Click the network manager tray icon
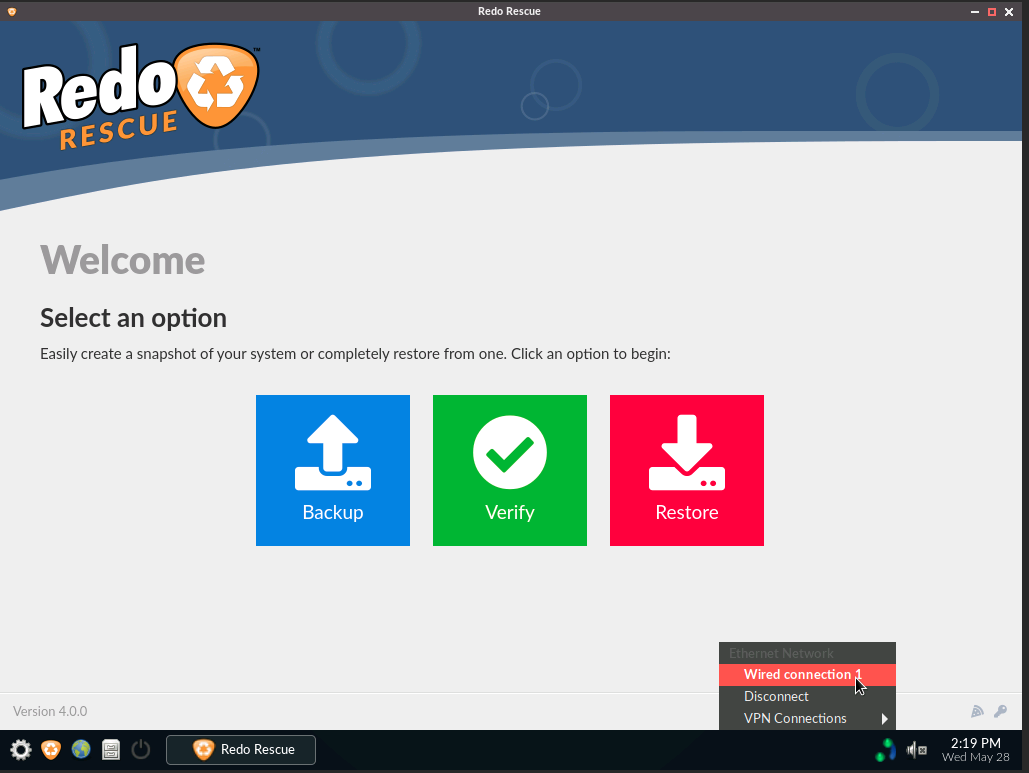1029x773 pixels. coord(885,750)
